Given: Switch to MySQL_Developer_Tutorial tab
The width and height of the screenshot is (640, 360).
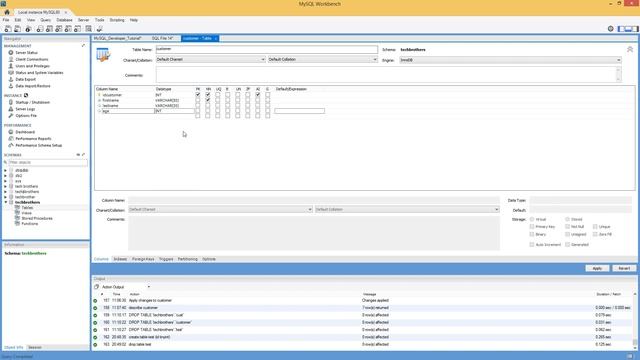Looking at the screenshot, I should [118, 38].
